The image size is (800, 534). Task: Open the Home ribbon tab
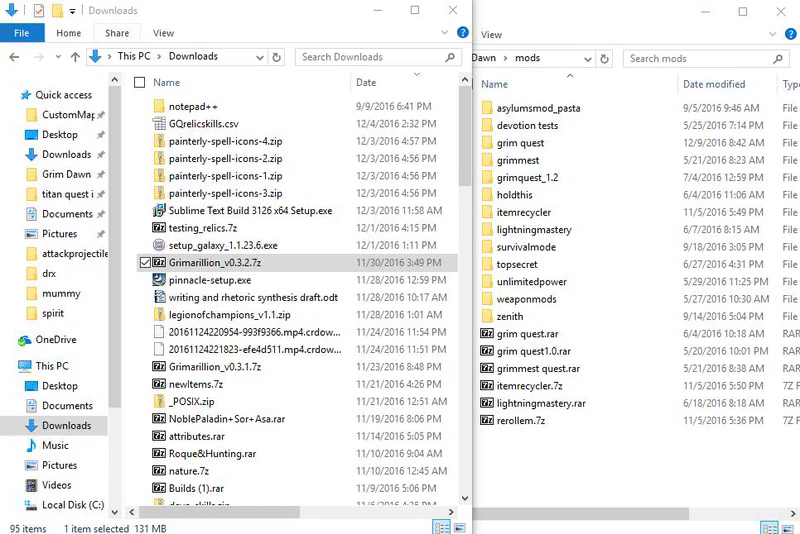(x=68, y=33)
